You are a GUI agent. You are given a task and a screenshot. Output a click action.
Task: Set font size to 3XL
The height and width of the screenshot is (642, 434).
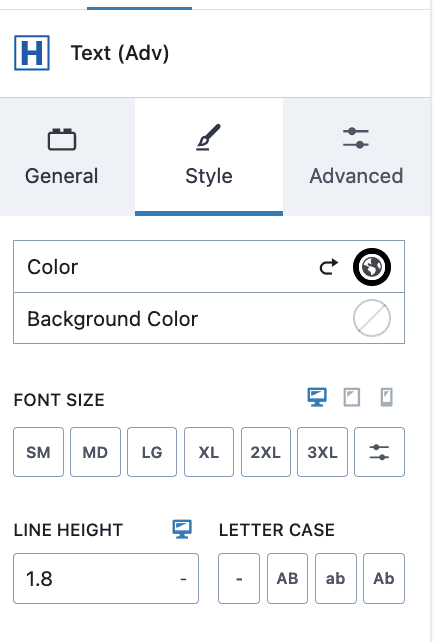(x=322, y=452)
